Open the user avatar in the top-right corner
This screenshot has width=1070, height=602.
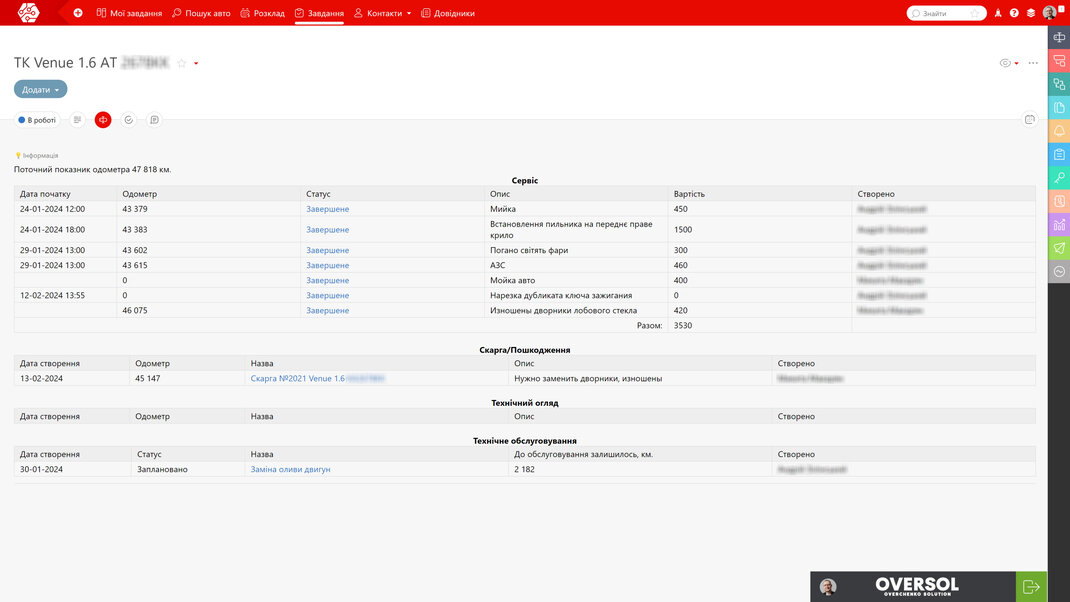point(1050,13)
